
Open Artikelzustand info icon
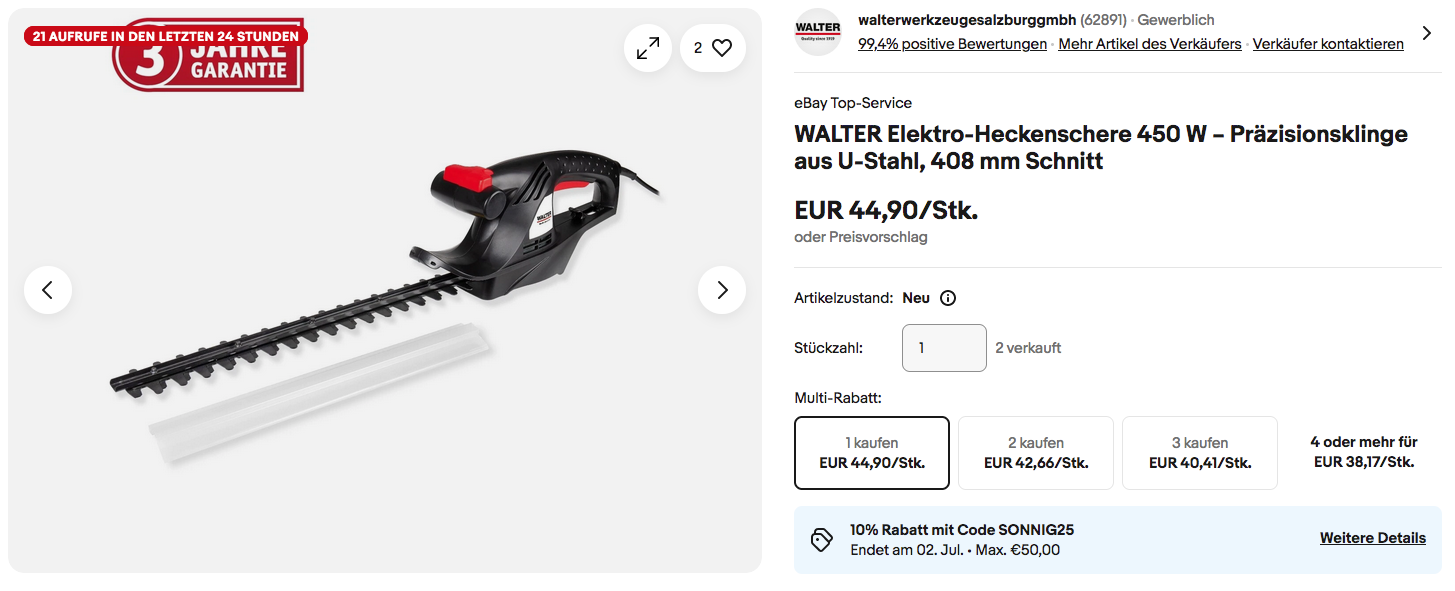click(x=948, y=298)
